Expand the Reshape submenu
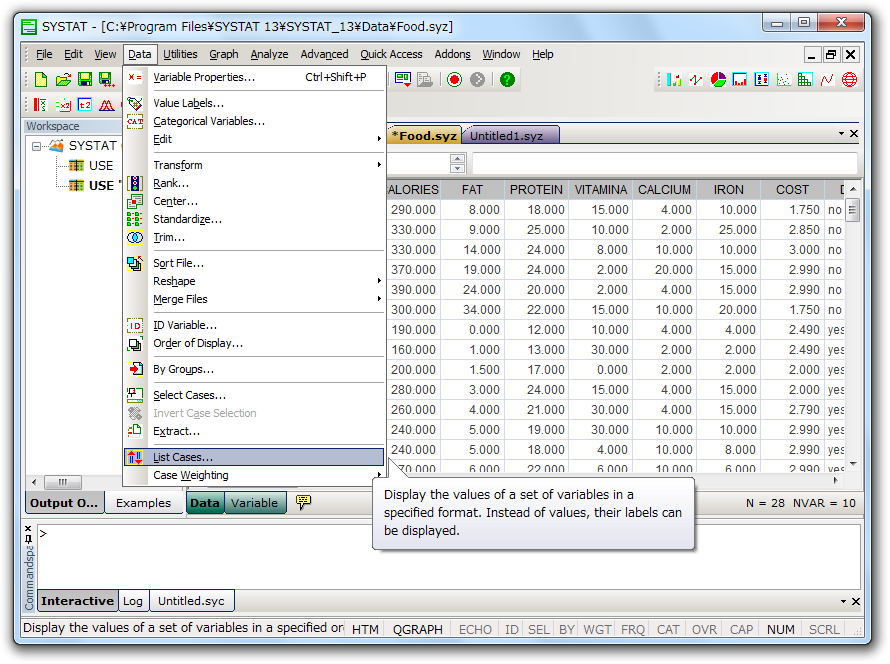The height and width of the screenshot is (664, 890). click(254, 281)
